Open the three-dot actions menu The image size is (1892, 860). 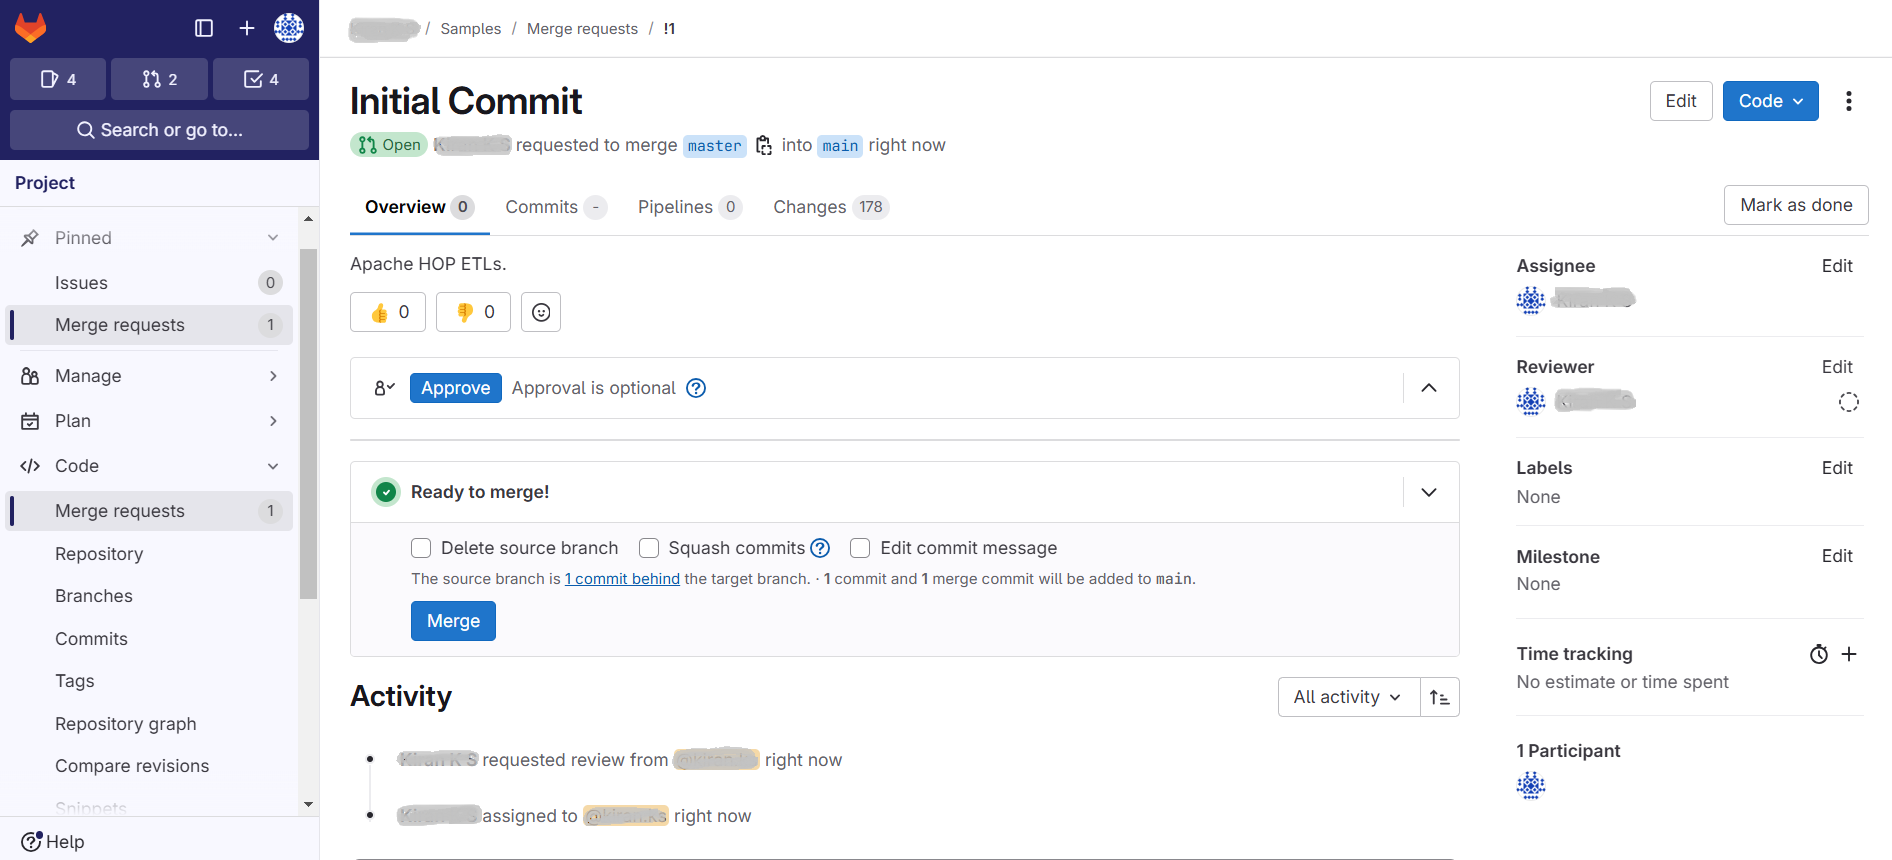[1848, 101]
